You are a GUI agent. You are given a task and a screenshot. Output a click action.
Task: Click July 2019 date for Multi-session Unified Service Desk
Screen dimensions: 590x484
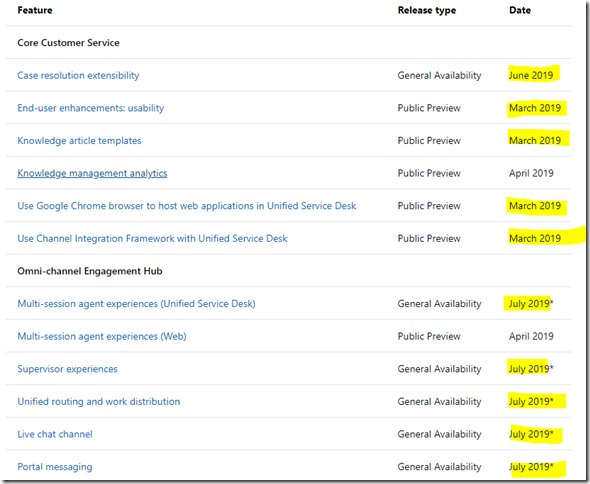(x=531, y=304)
